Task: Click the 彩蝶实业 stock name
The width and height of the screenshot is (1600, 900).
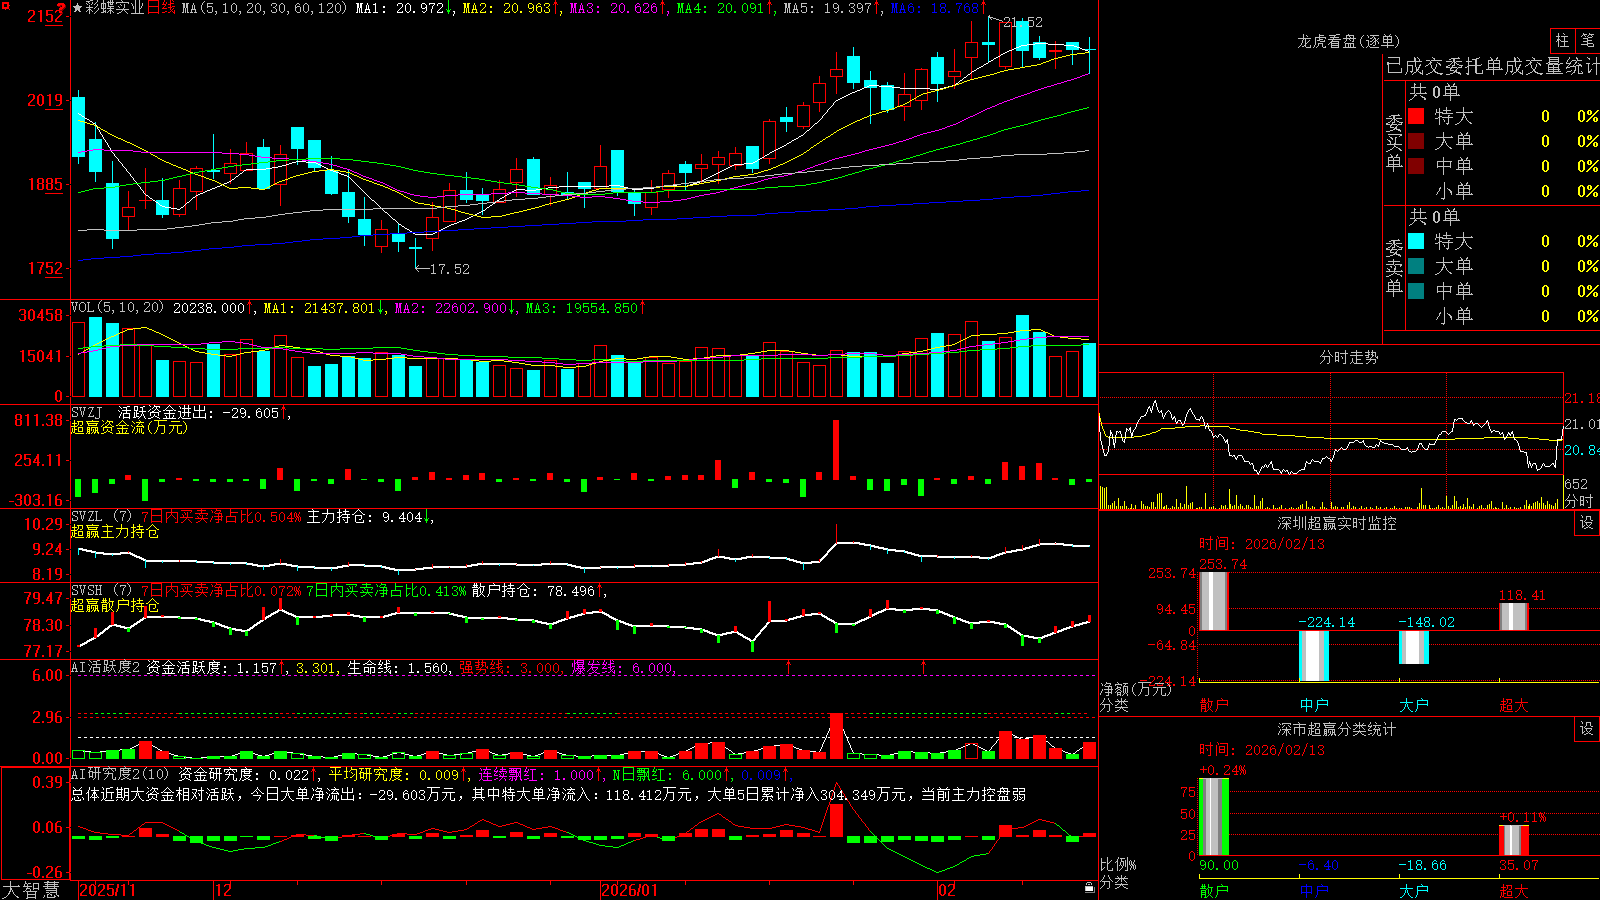Action: 114,8
